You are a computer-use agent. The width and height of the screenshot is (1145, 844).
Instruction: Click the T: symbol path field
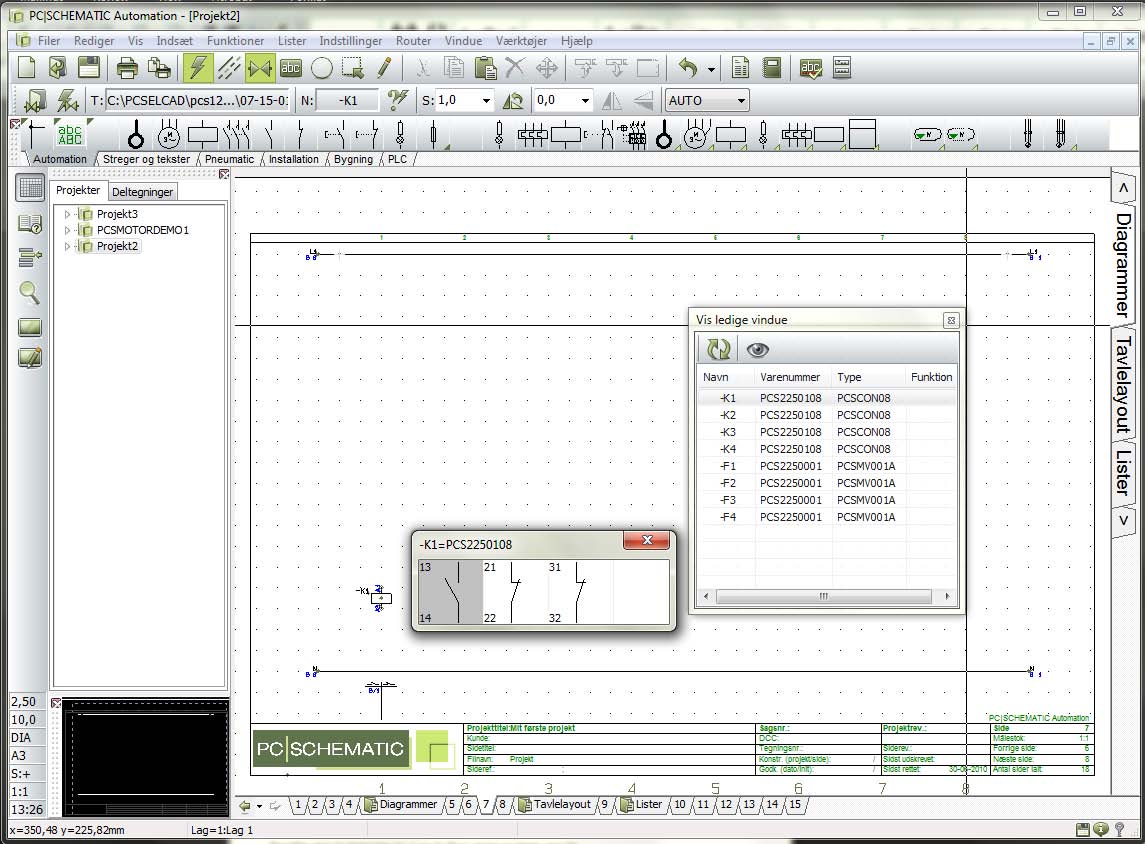[197, 101]
